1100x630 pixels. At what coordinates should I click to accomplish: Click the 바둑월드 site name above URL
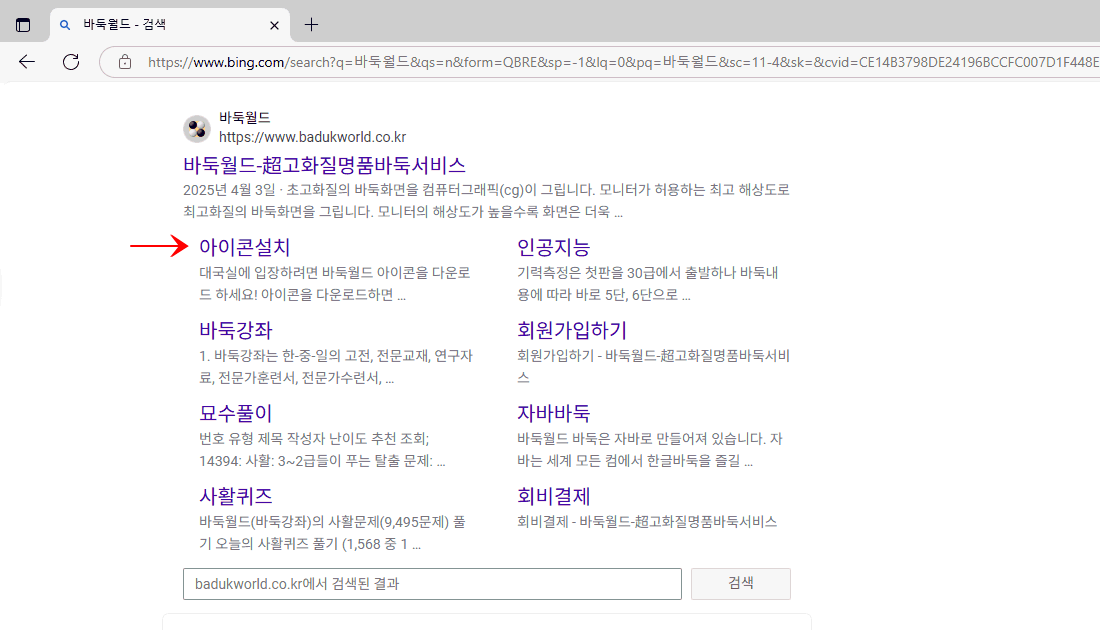[x=244, y=117]
